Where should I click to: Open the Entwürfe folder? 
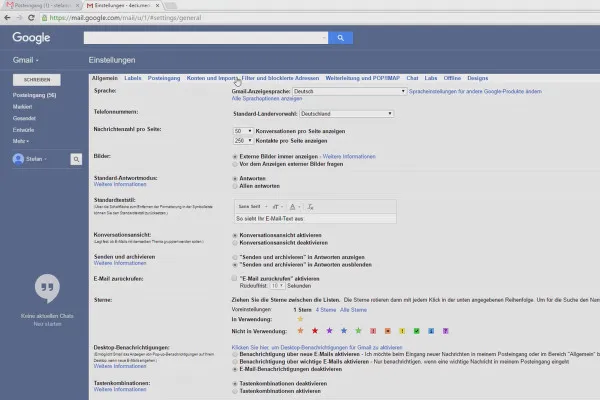(x=23, y=130)
